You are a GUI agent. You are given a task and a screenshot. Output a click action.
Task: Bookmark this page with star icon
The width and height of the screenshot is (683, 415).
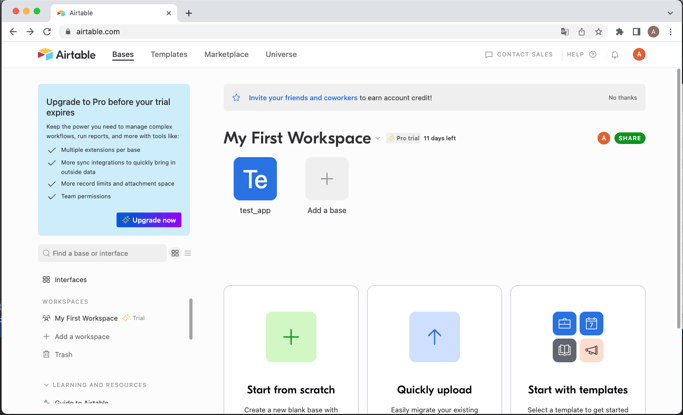click(x=598, y=31)
